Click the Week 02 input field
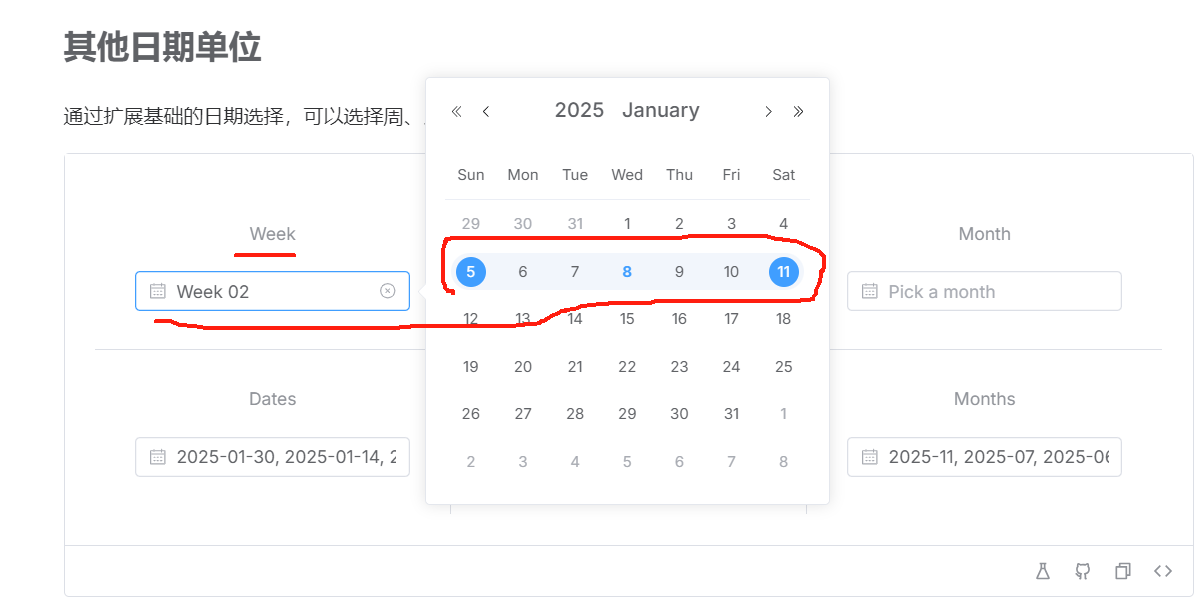Image resolution: width=1199 pixels, height=612 pixels. pyautogui.click(x=272, y=291)
